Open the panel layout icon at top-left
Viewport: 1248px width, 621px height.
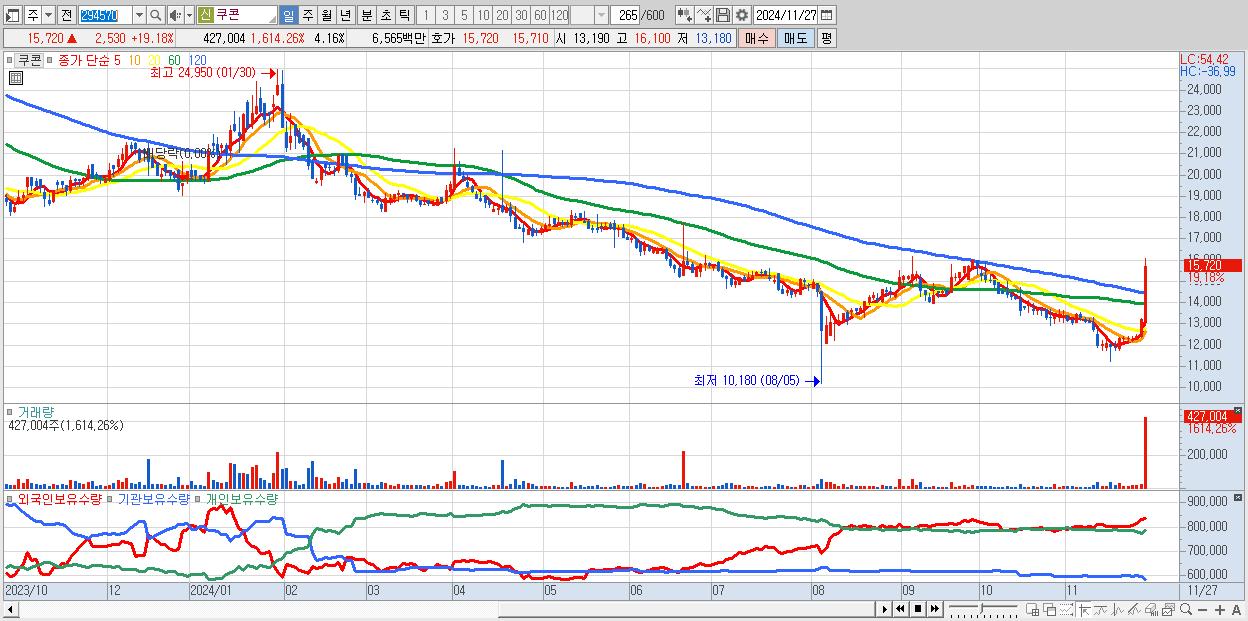point(12,15)
